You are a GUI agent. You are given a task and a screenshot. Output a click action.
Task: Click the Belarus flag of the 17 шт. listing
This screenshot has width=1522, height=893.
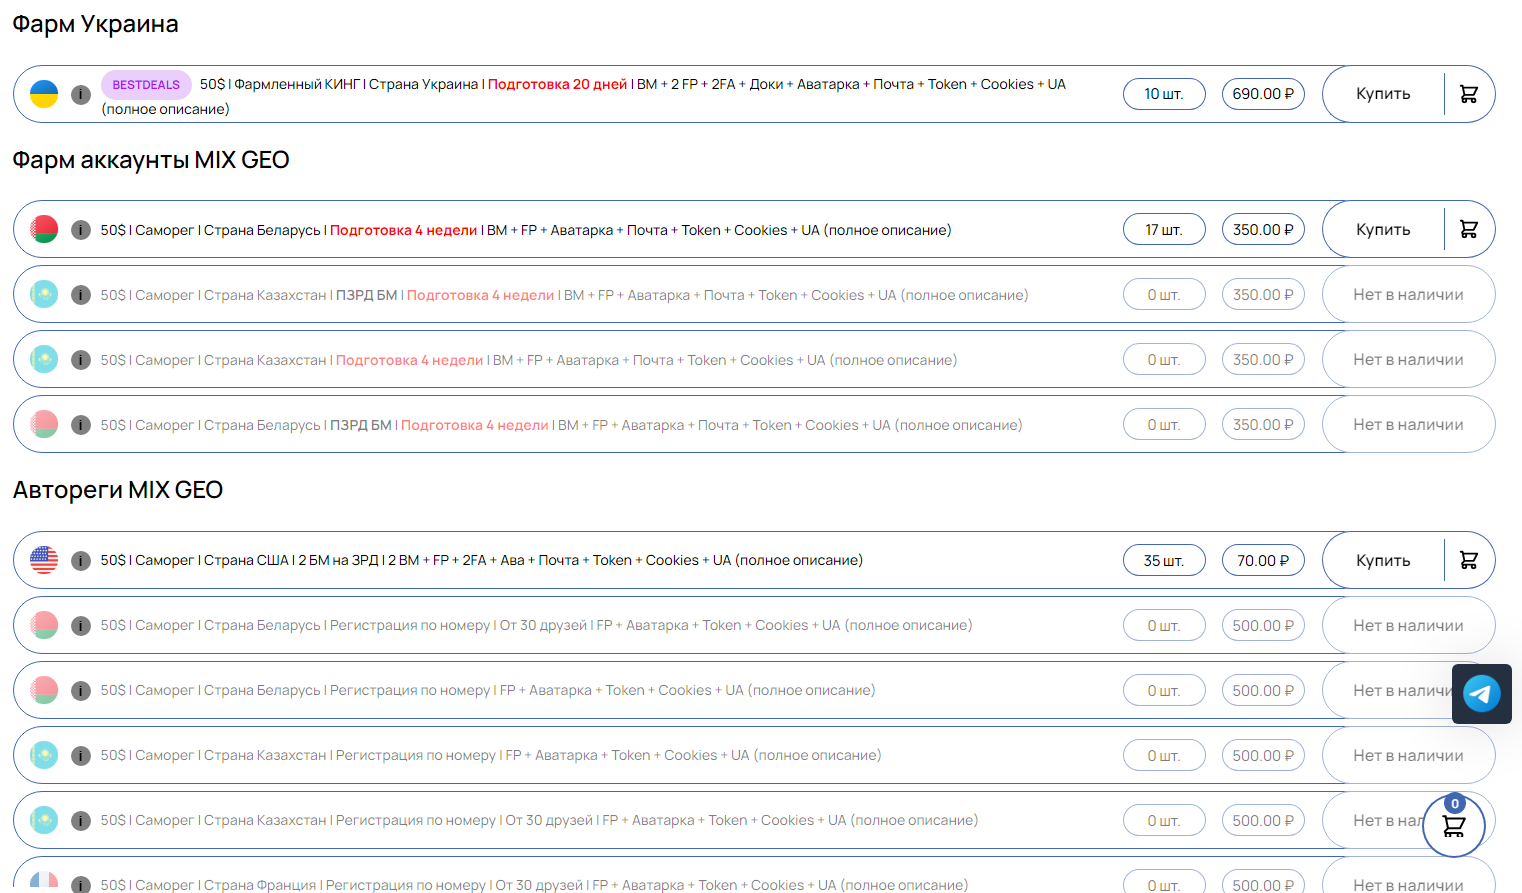(x=44, y=229)
